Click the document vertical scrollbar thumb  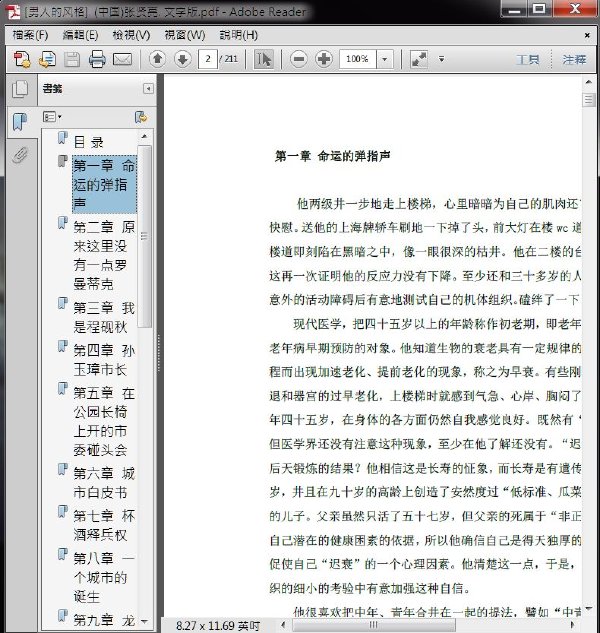pyautogui.click(x=588, y=100)
